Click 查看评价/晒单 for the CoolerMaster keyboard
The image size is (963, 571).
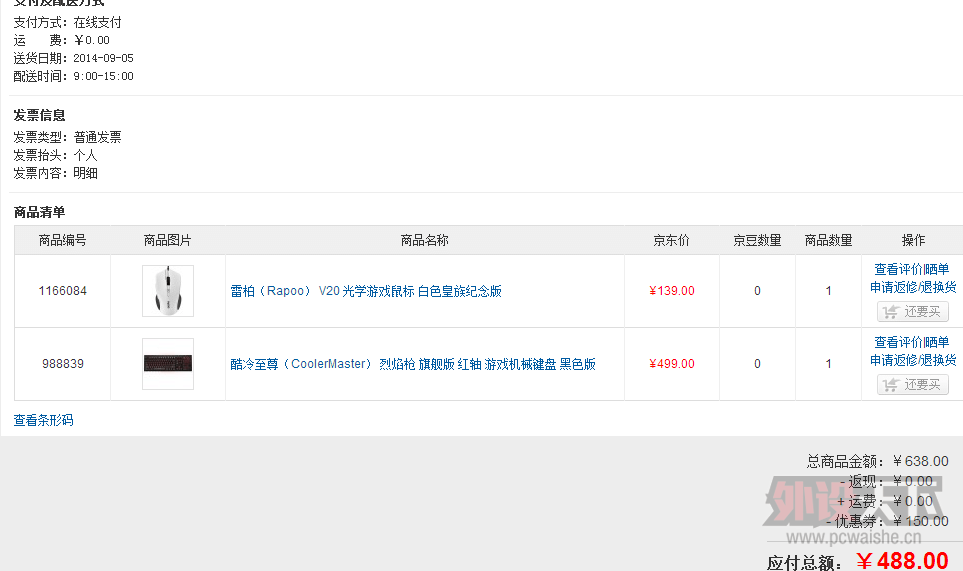[x=912, y=342]
